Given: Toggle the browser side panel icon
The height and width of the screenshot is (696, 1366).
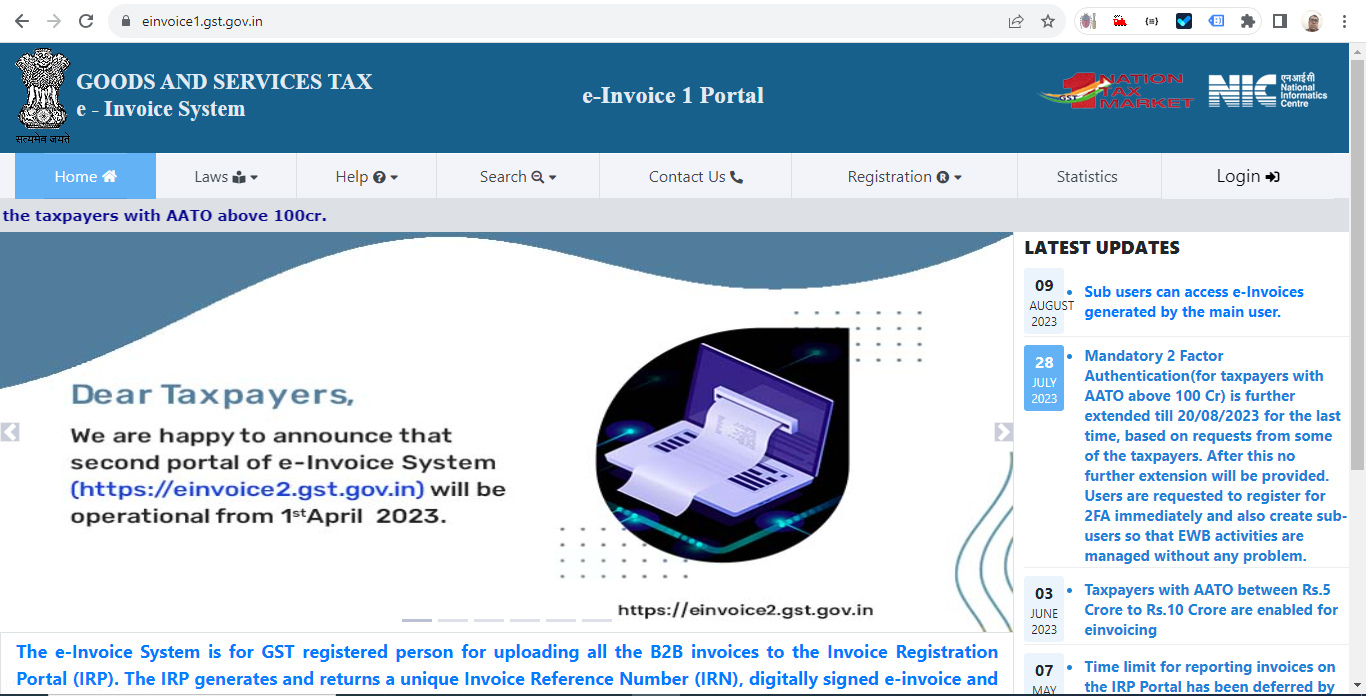Looking at the screenshot, I should 1279,21.
